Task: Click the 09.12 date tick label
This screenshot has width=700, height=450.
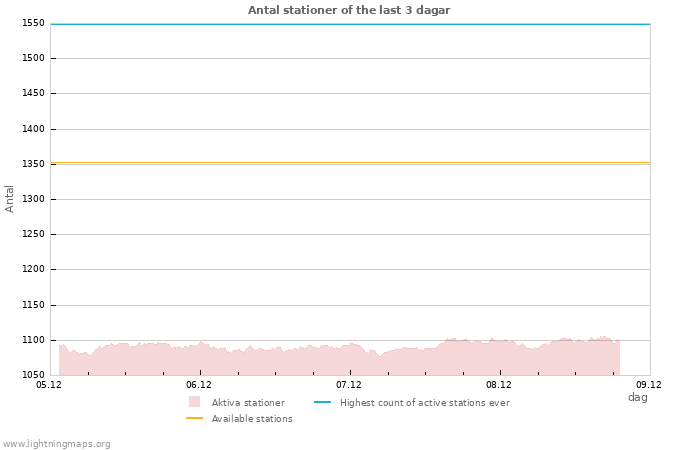Action: tap(648, 384)
